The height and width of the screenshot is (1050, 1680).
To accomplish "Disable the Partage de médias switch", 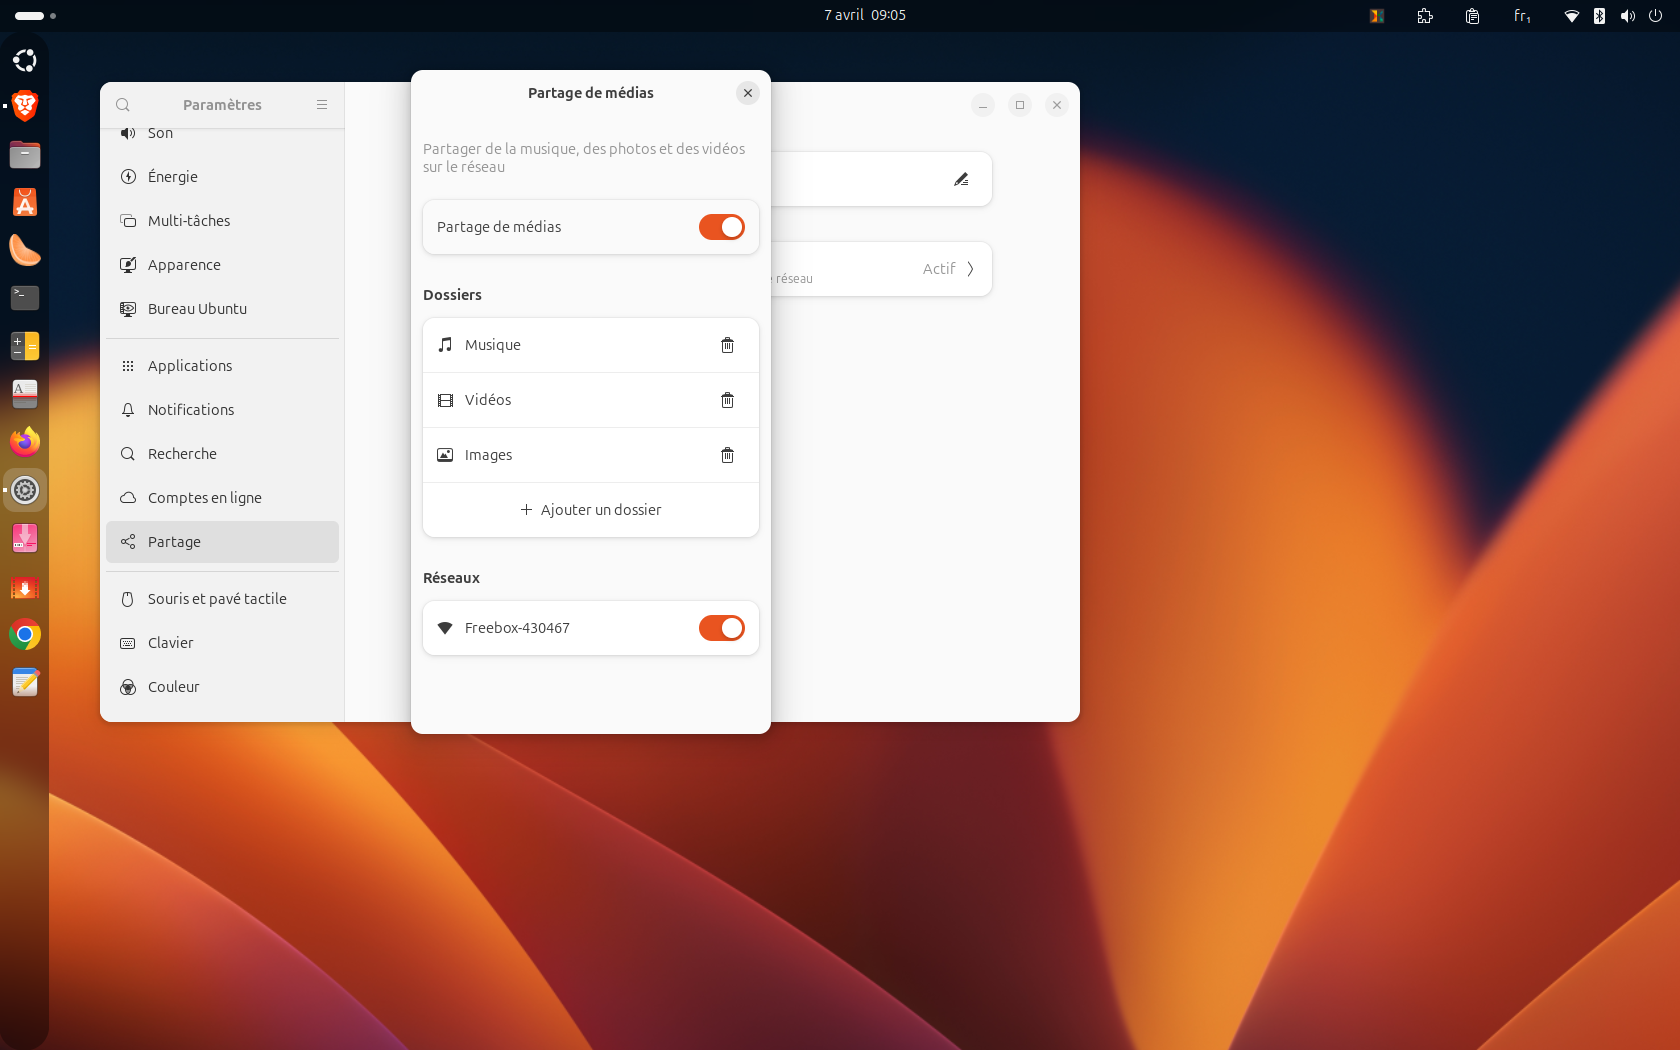I will pos(721,227).
